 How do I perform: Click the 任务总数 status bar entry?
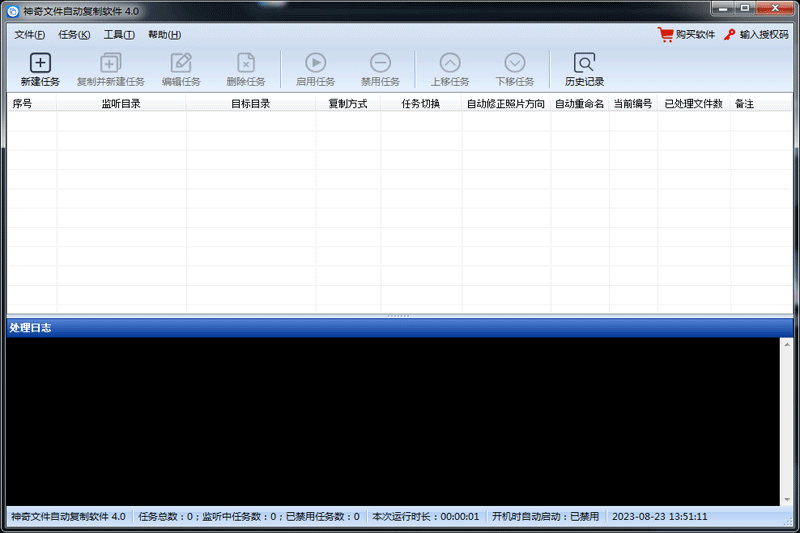tap(249, 517)
